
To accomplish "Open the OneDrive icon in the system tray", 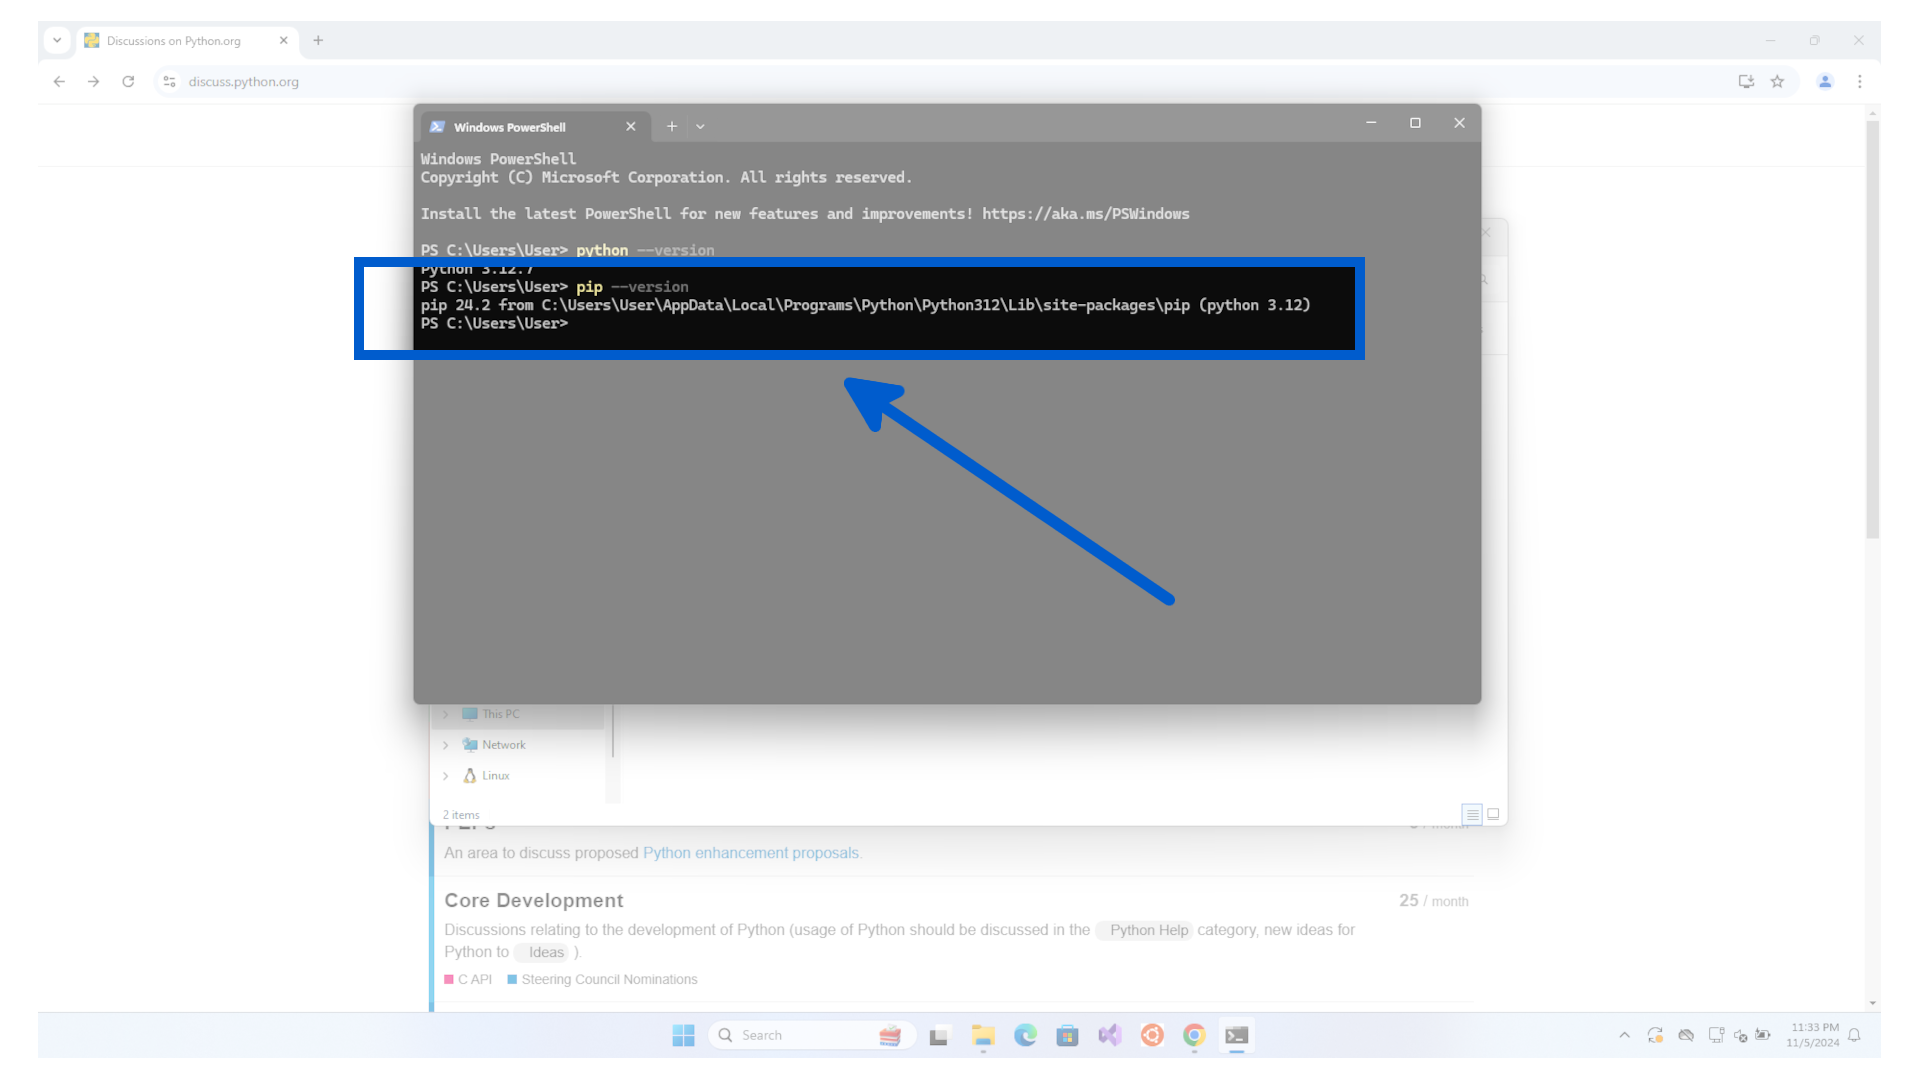I will [1686, 1035].
